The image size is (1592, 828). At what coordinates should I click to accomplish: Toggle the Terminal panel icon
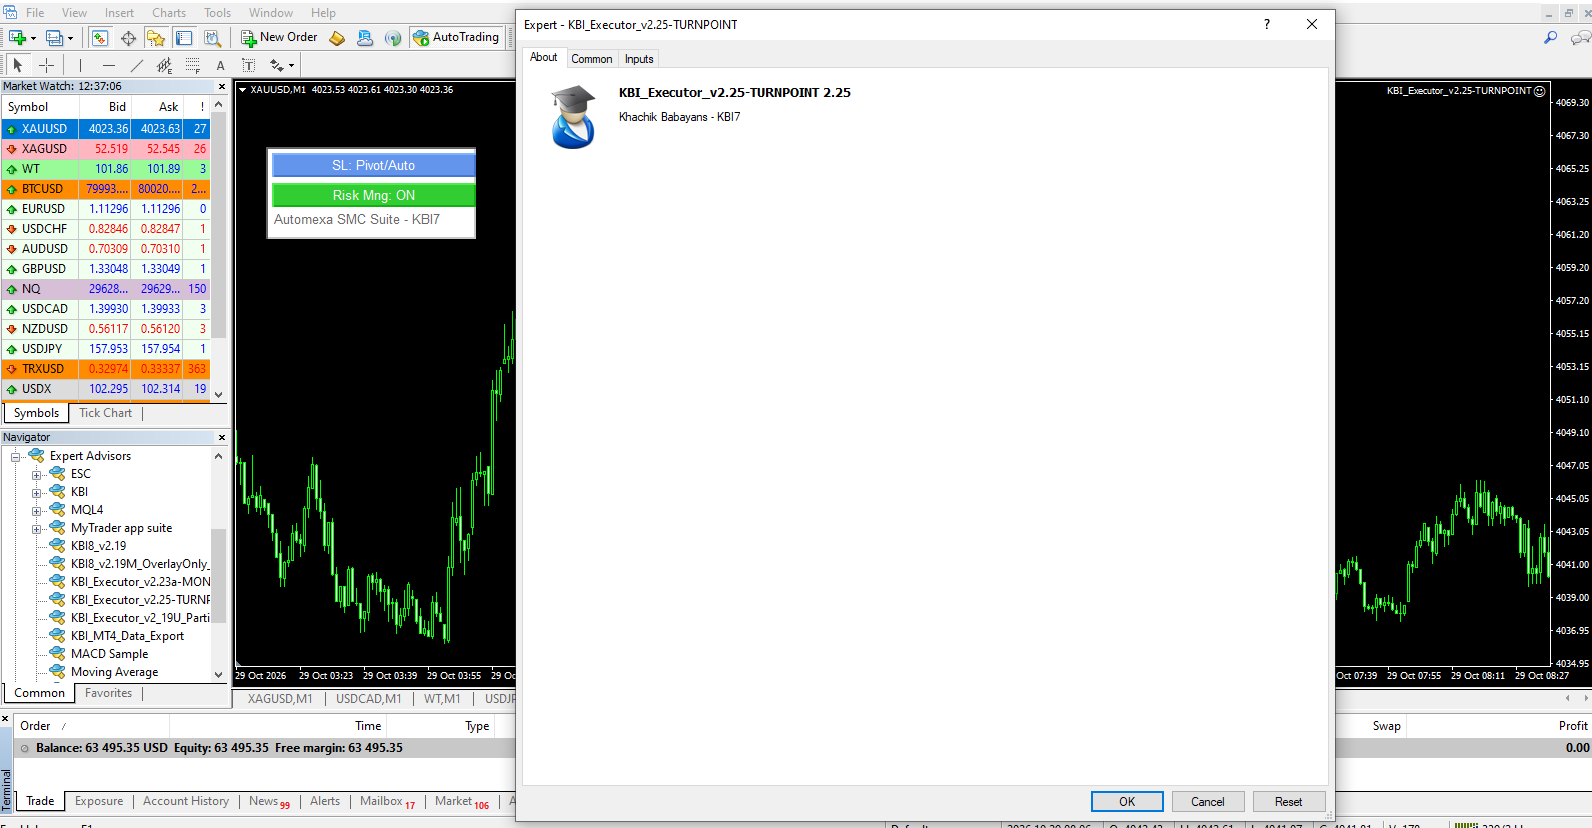(x=184, y=38)
